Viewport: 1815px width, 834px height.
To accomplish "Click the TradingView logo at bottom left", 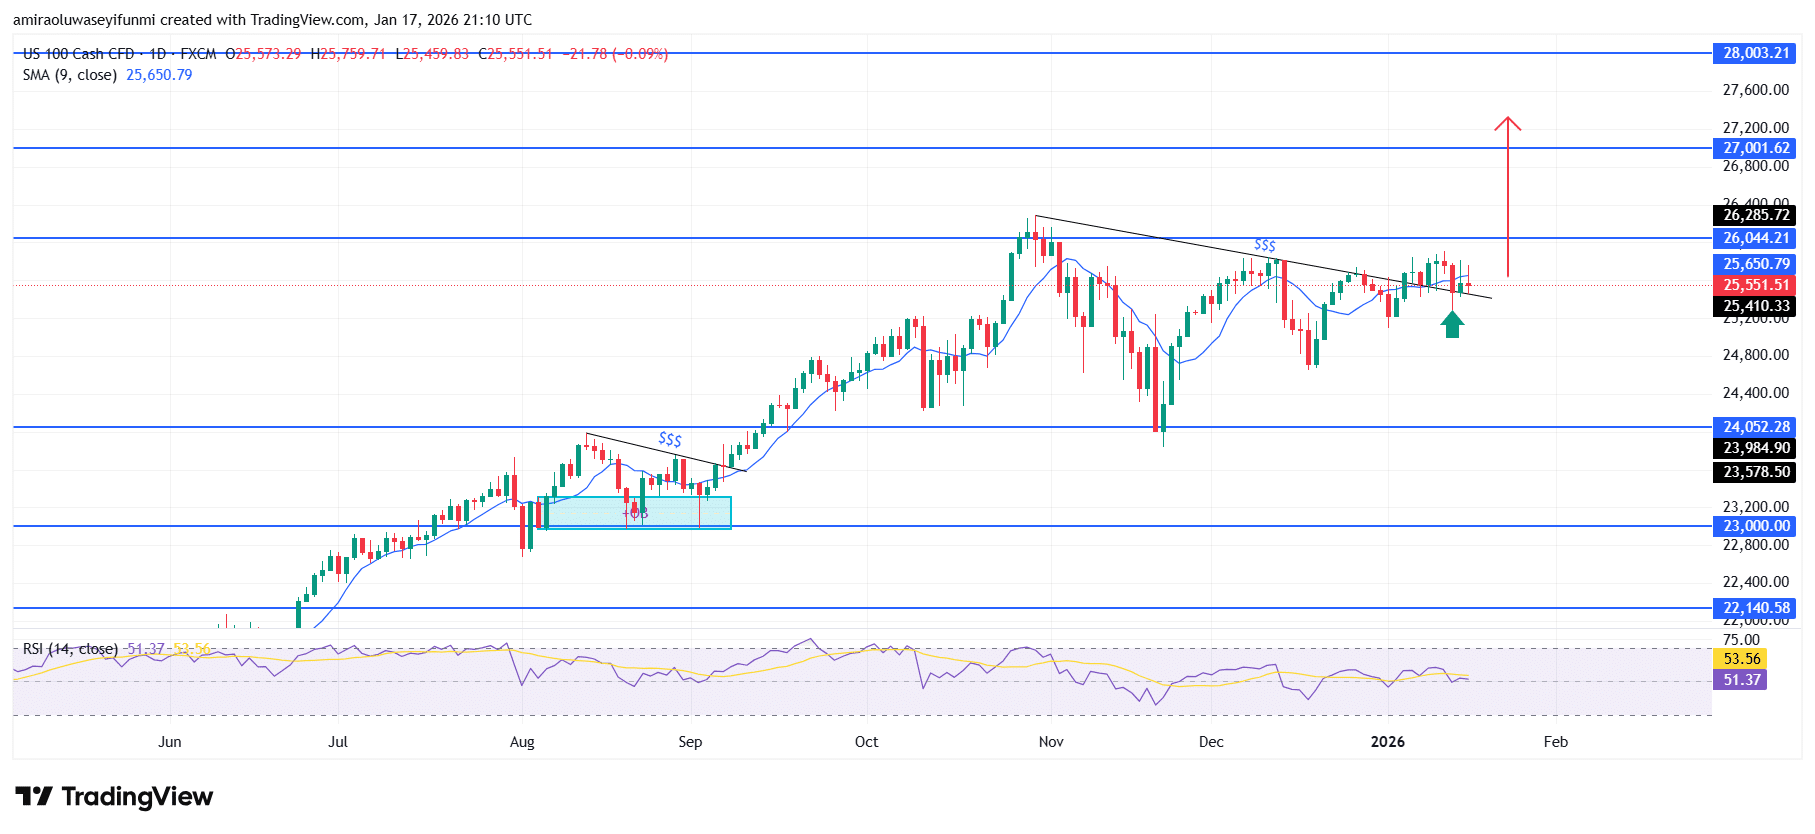I will (114, 797).
